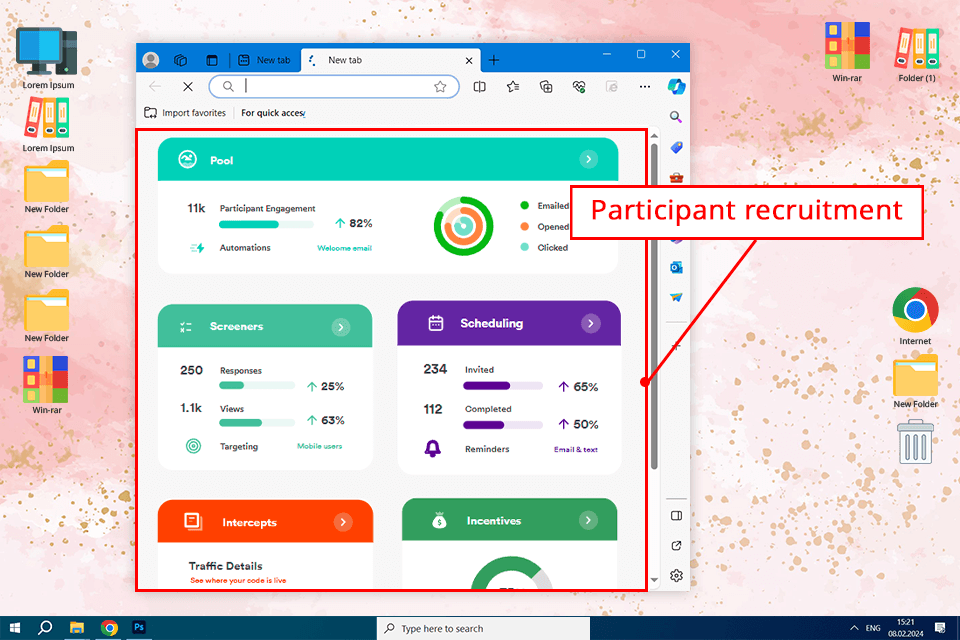Click the Invited progress bar
This screenshot has height=640, width=960.
[503, 386]
